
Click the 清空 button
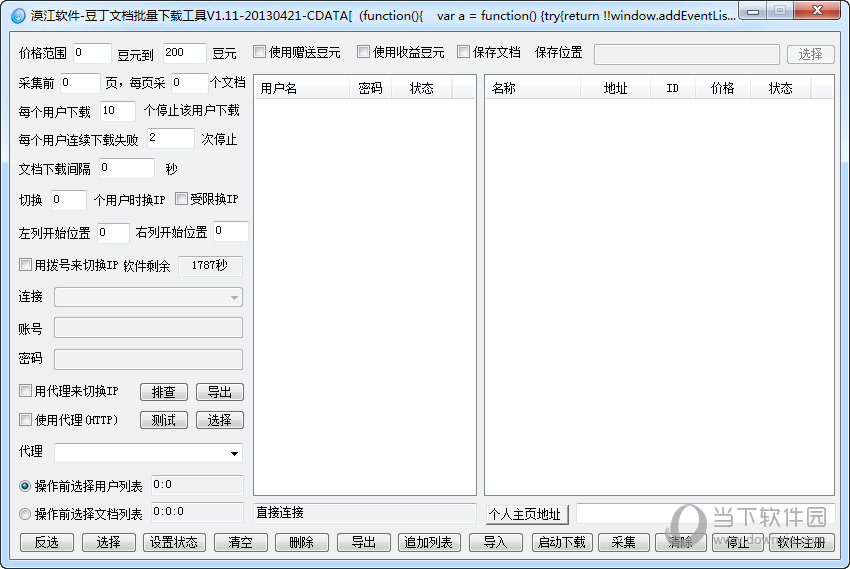point(241,542)
